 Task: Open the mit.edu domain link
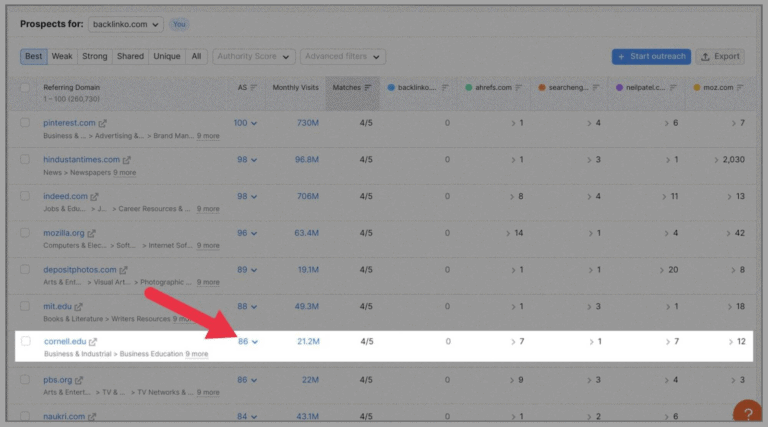pyautogui.click(x=57, y=307)
